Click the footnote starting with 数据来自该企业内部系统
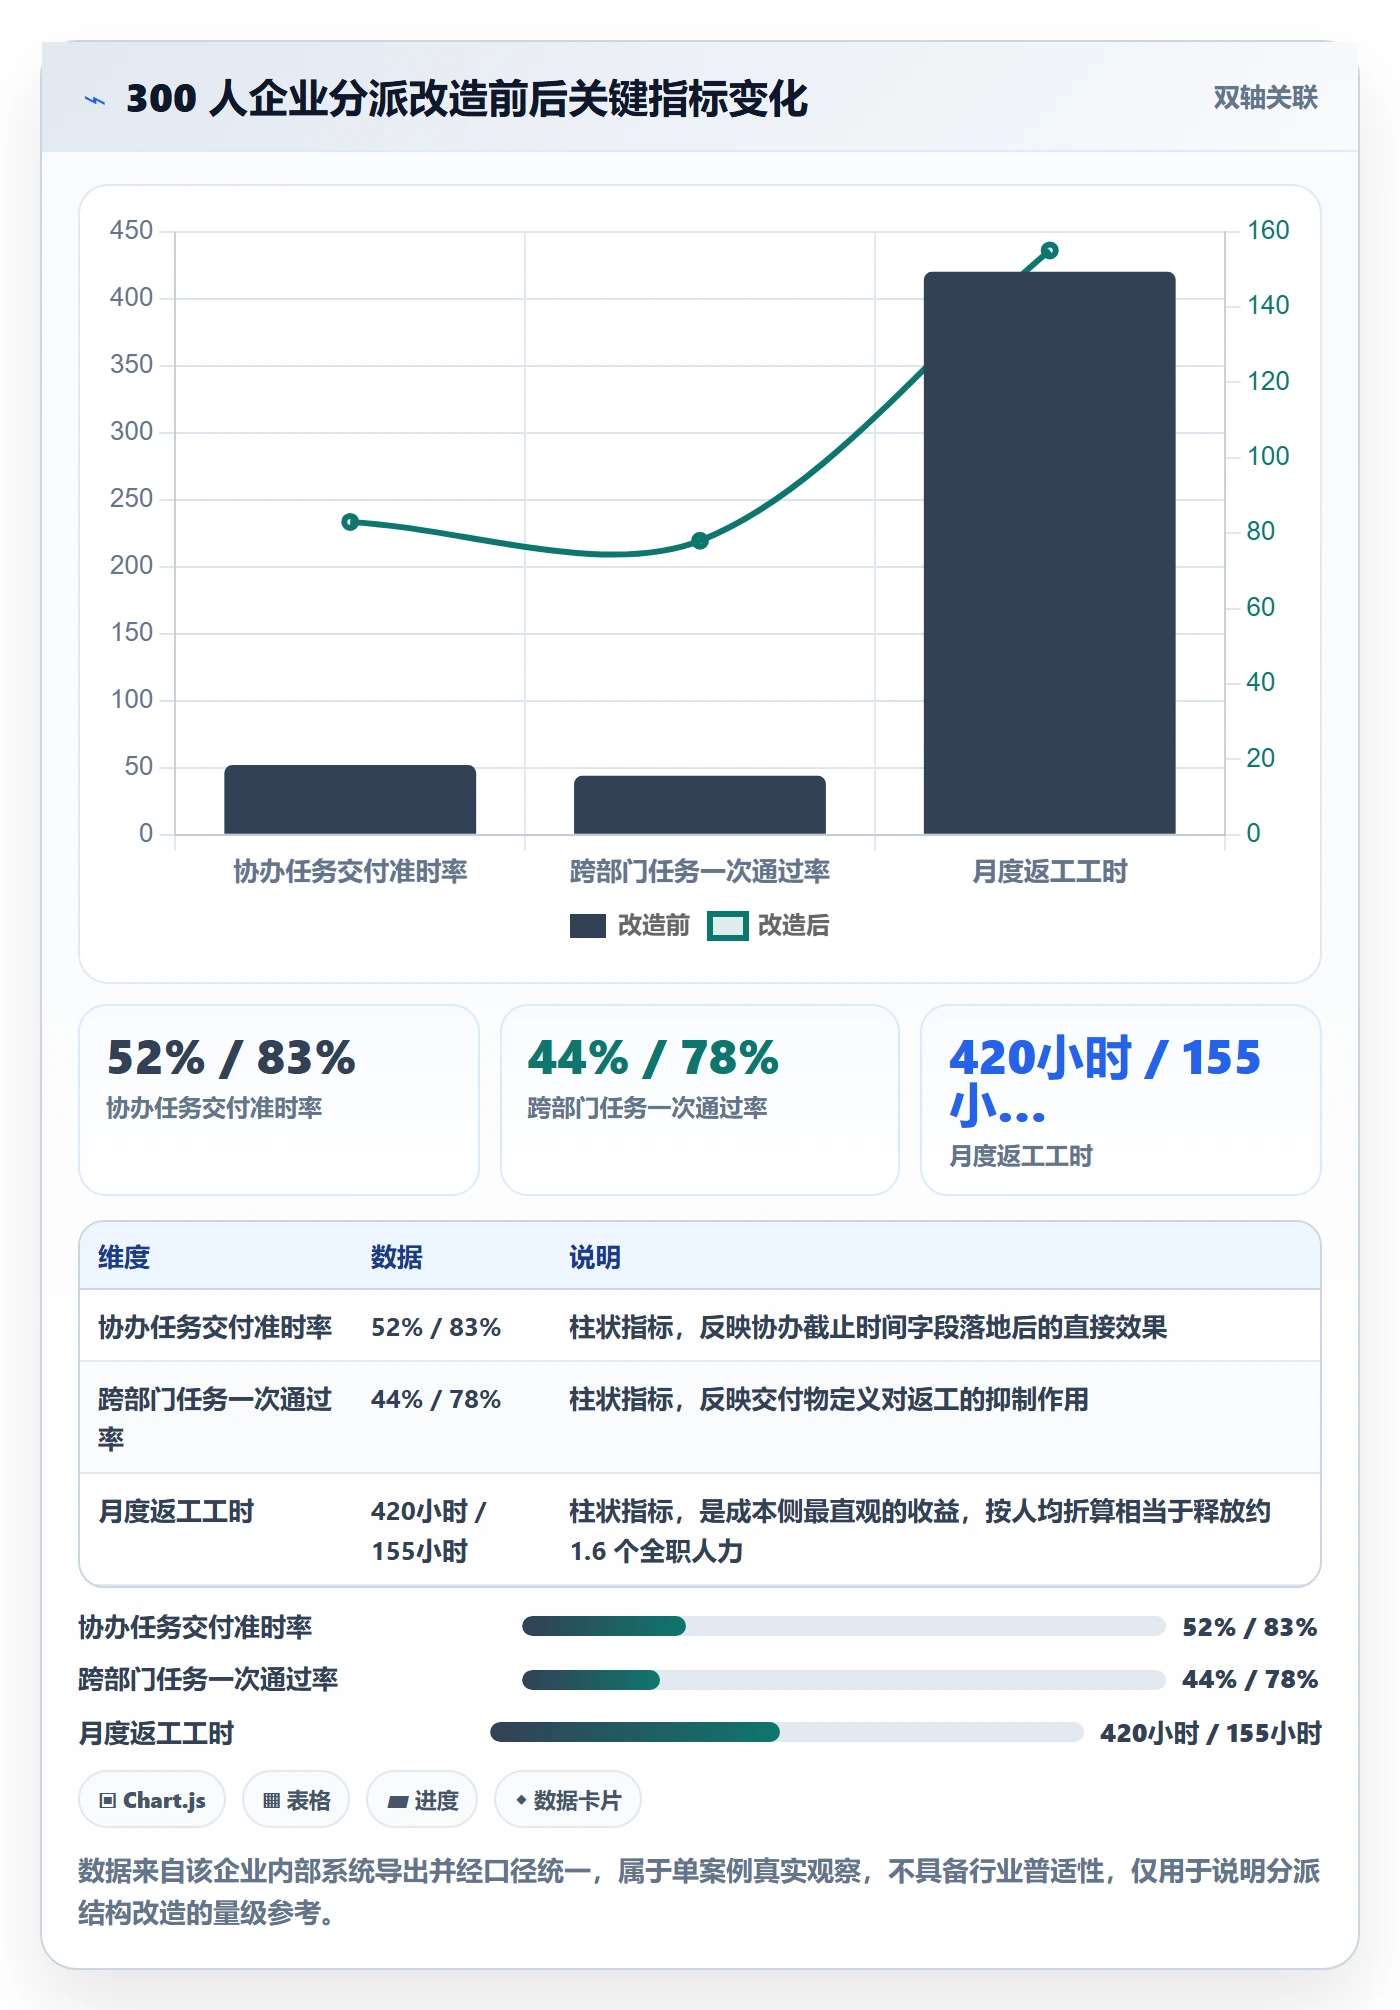Screen dimensions: 1400x2010 click(699, 1891)
